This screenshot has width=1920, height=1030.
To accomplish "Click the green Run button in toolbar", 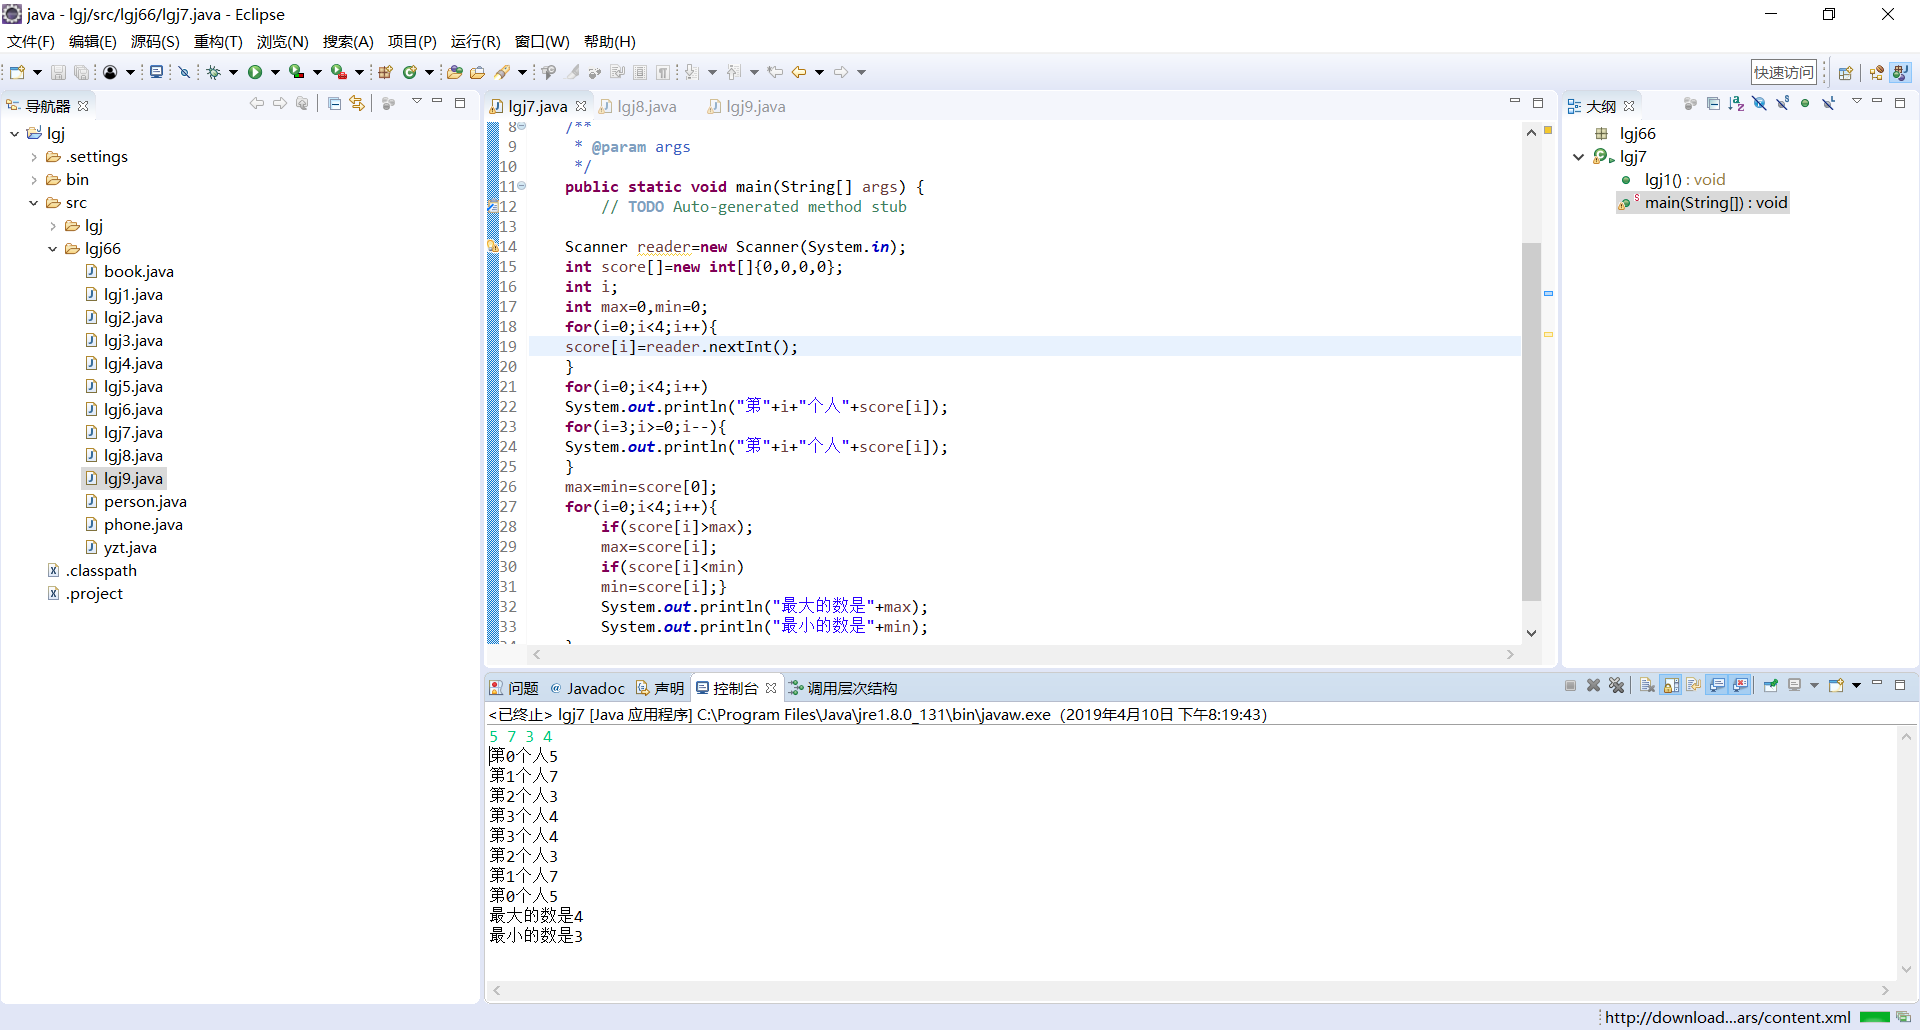I will click(255, 72).
